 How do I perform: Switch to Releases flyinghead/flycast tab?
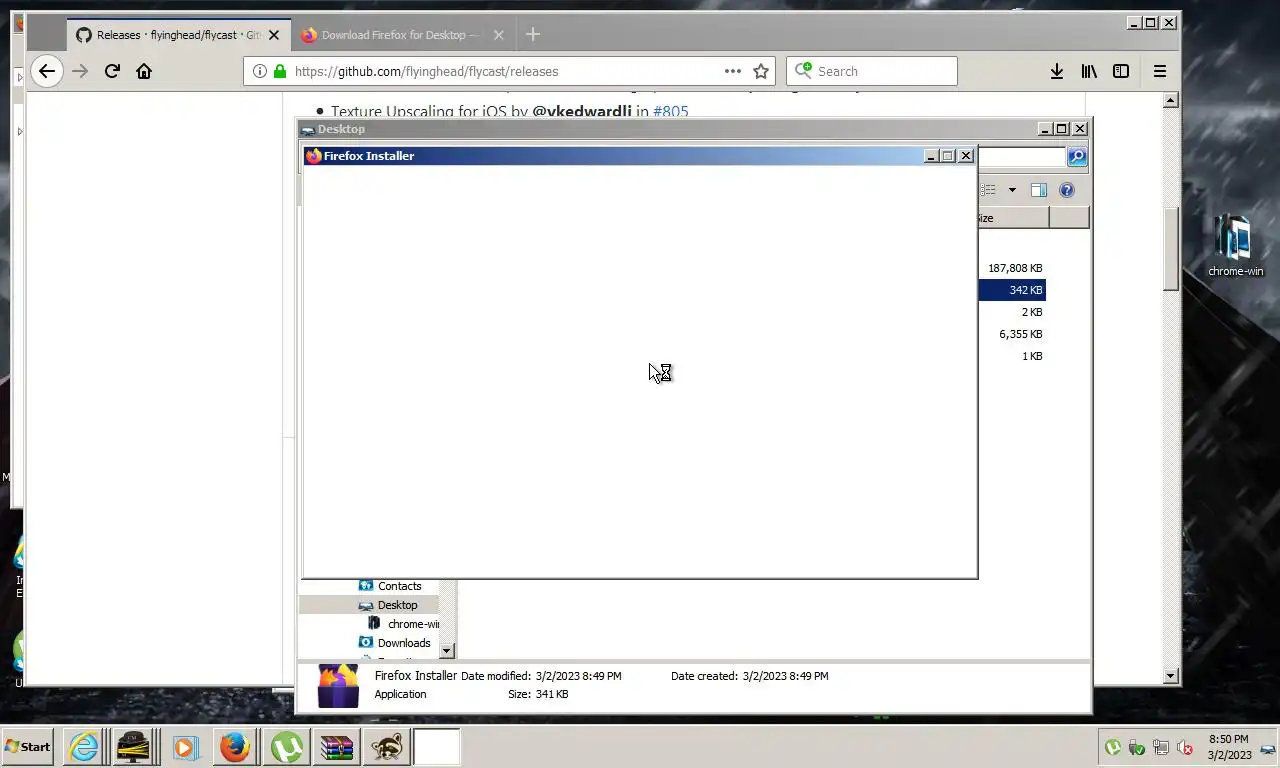[x=178, y=35]
